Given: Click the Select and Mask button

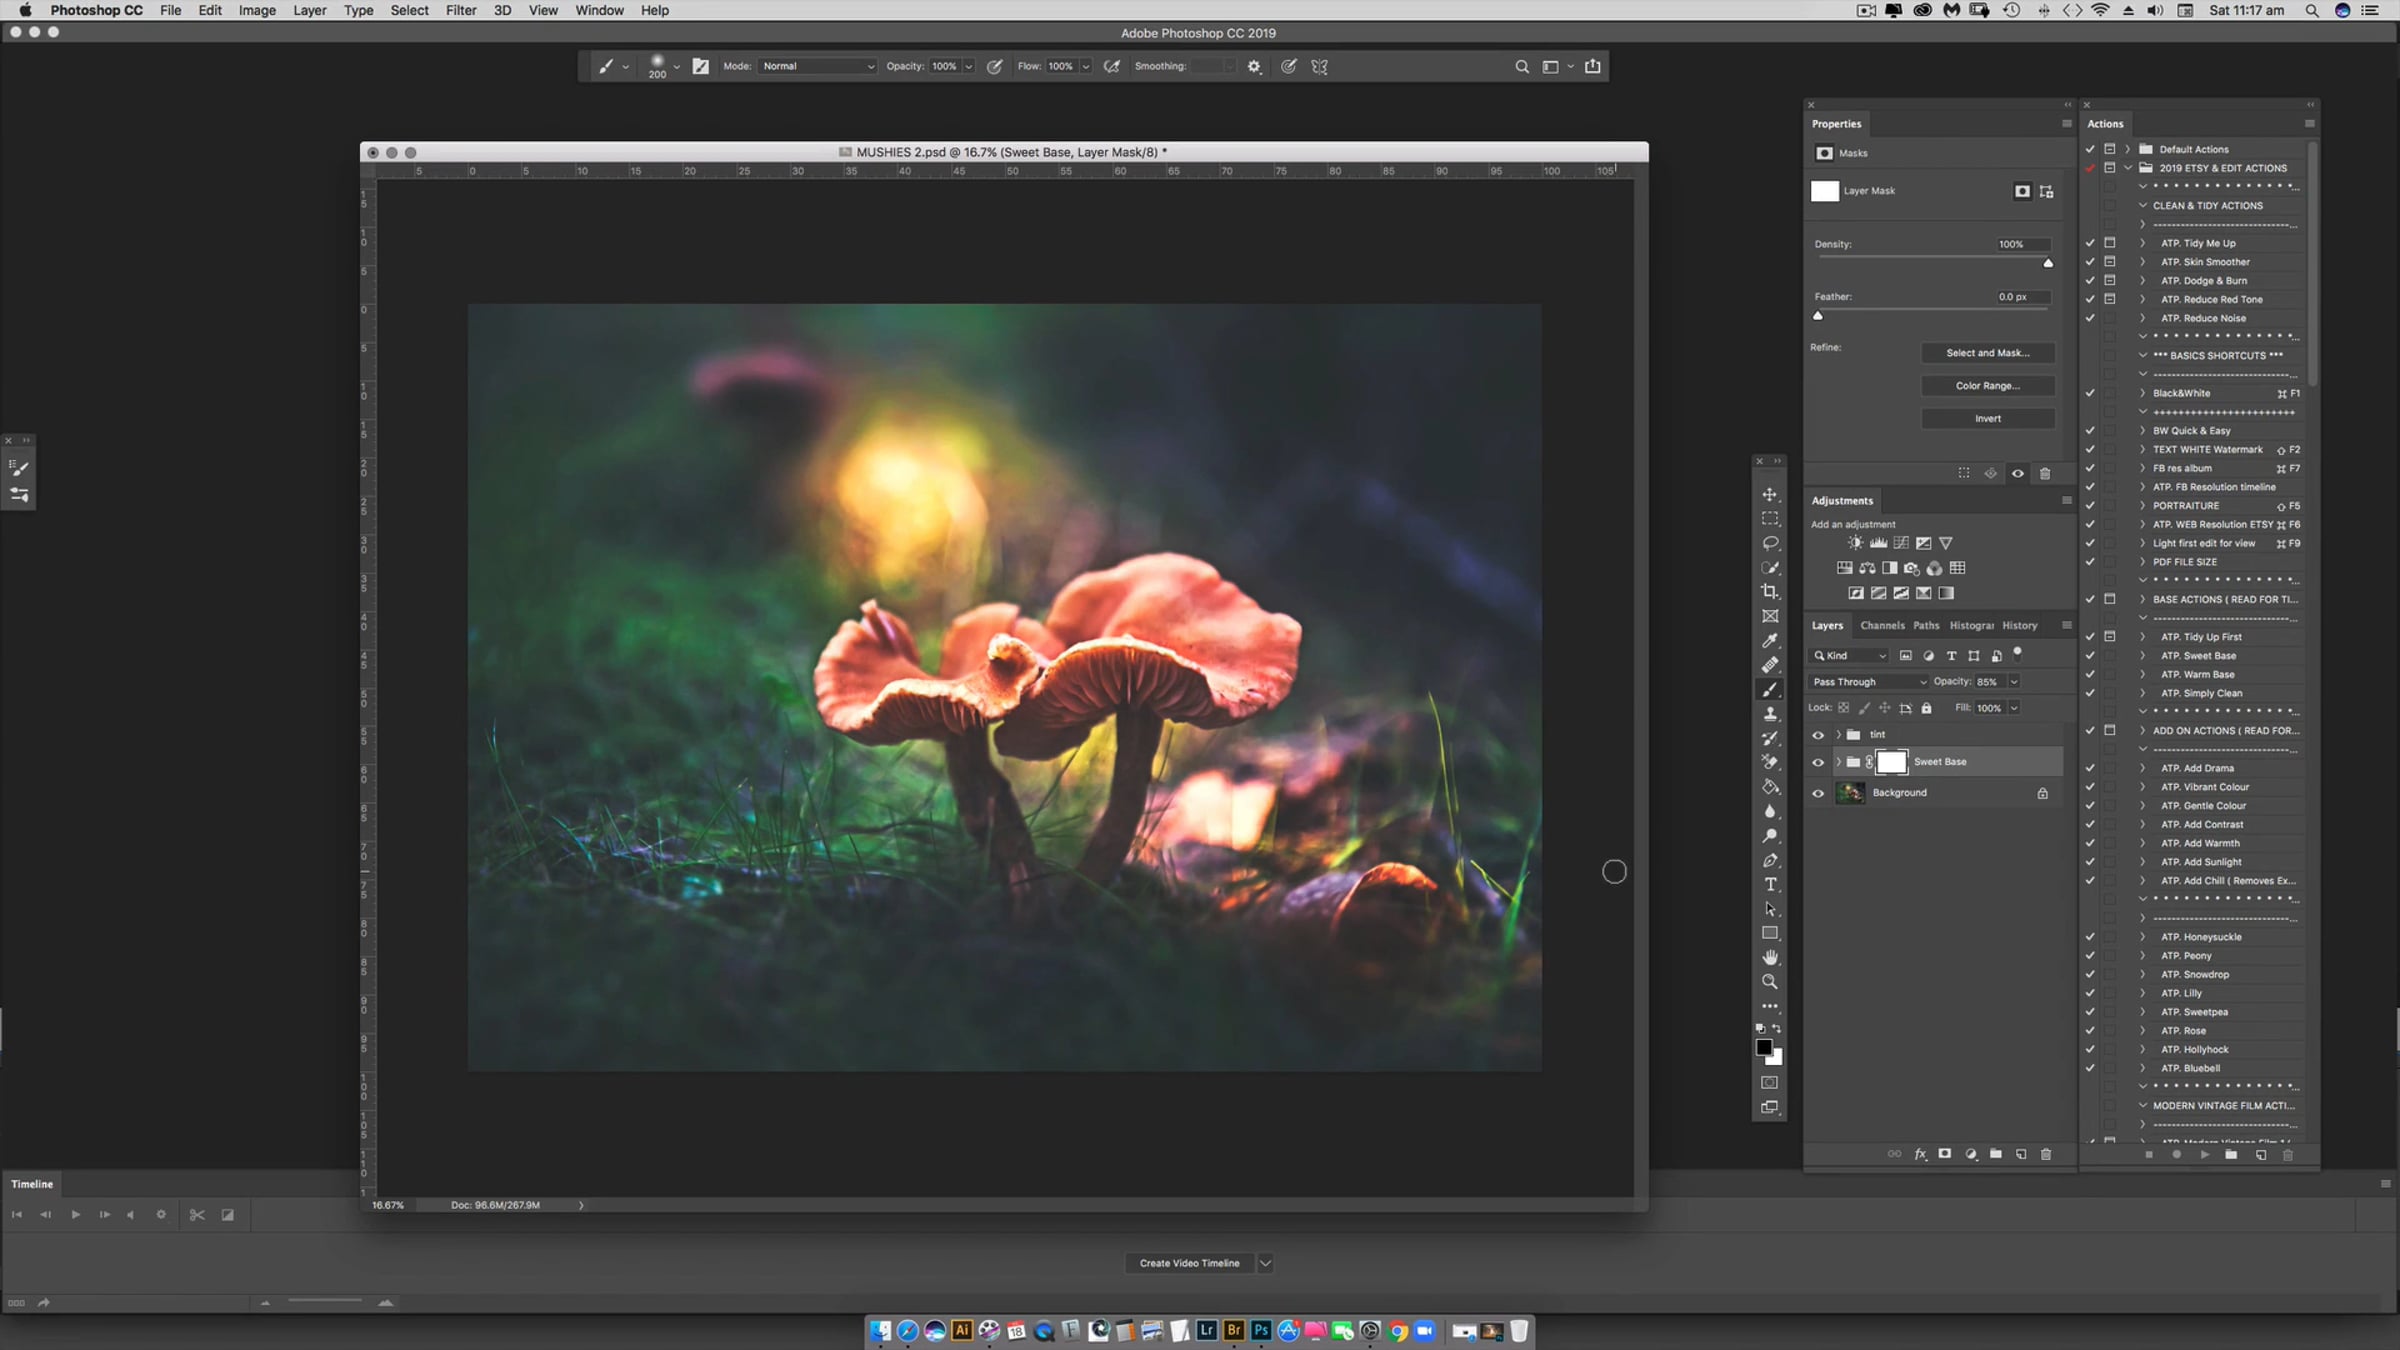Looking at the screenshot, I should 1987,353.
